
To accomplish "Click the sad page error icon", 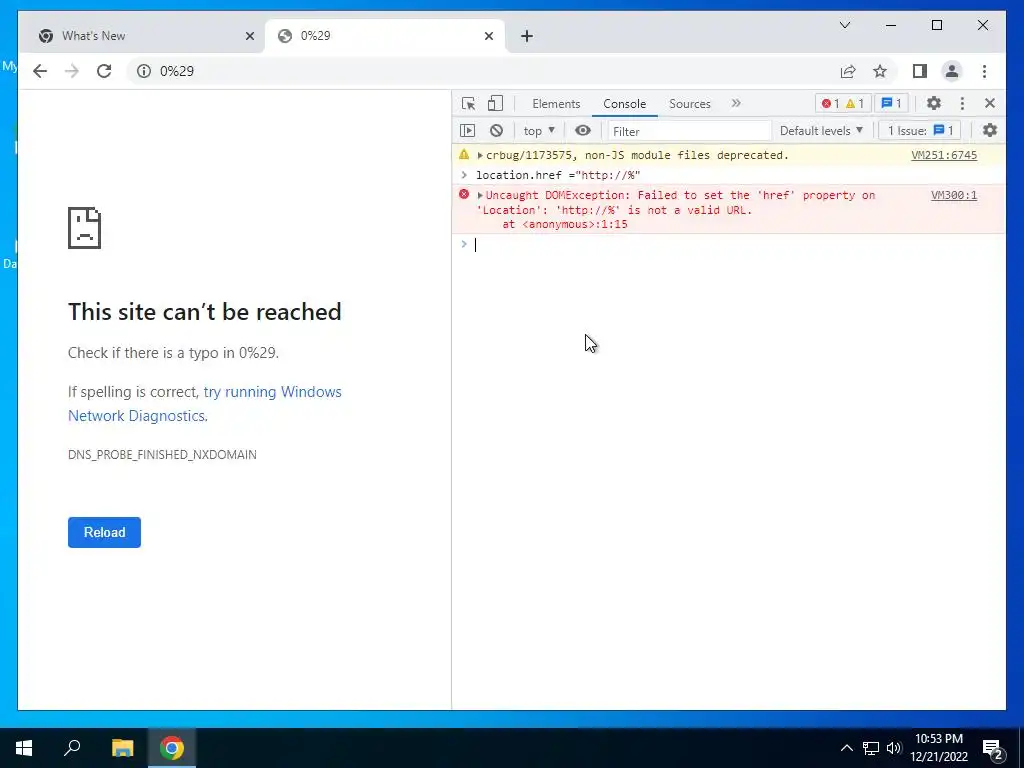I will click(84, 228).
